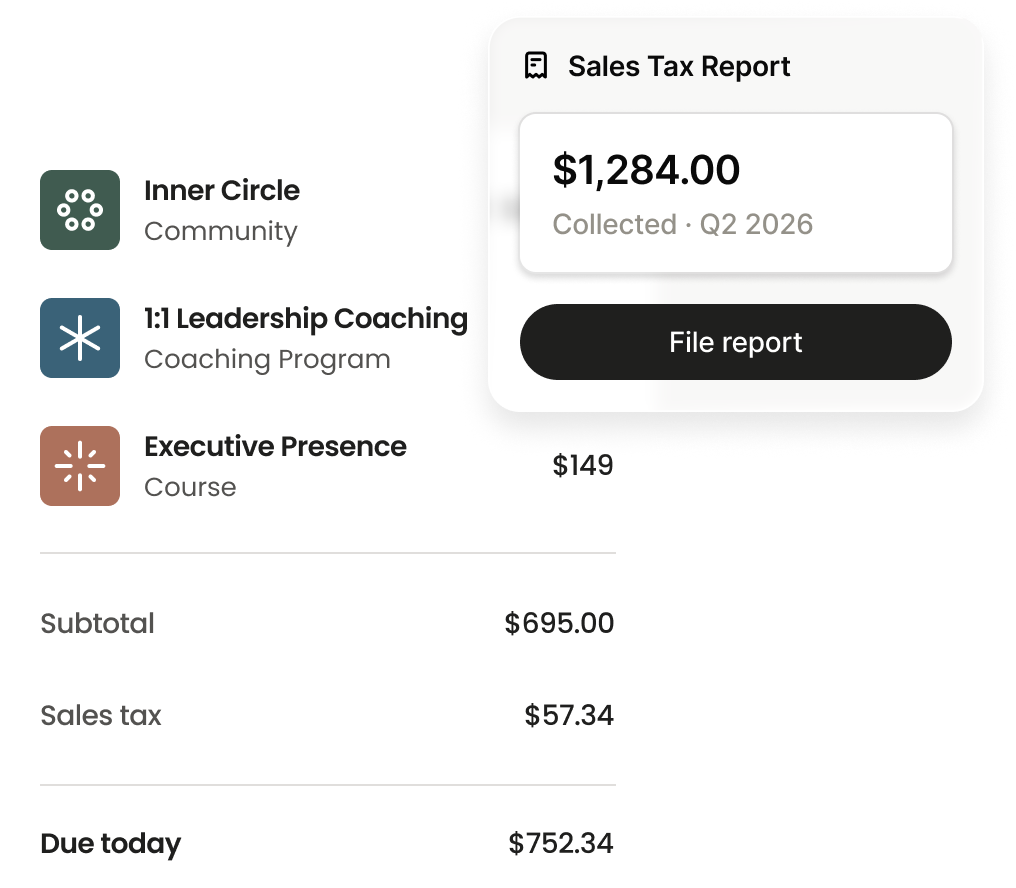The height and width of the screenshot is (888, 1016).
Task: Click the receipt icon beside Sales Tax Report
Action: 536,66
